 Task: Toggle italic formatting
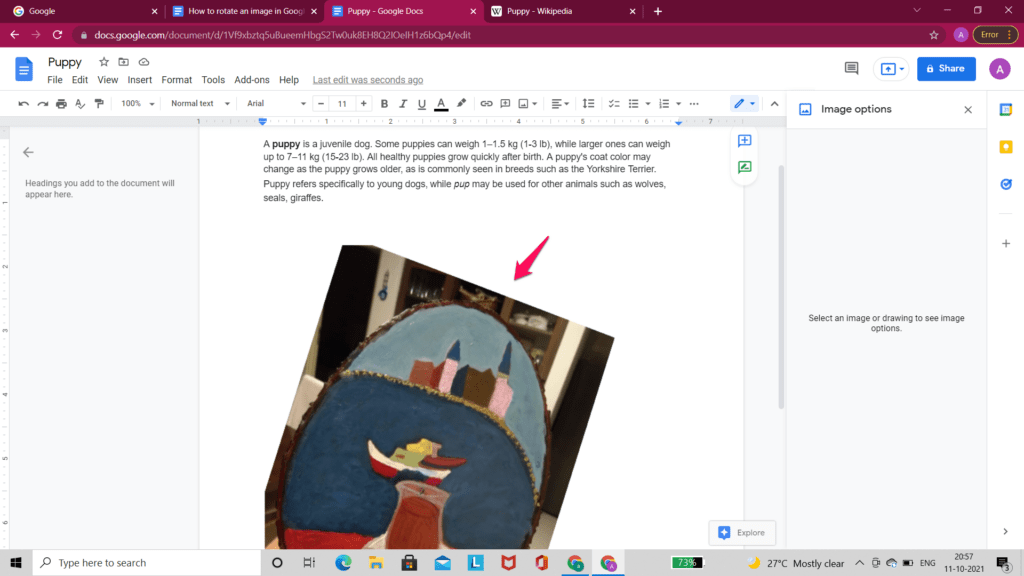point(403,103)
